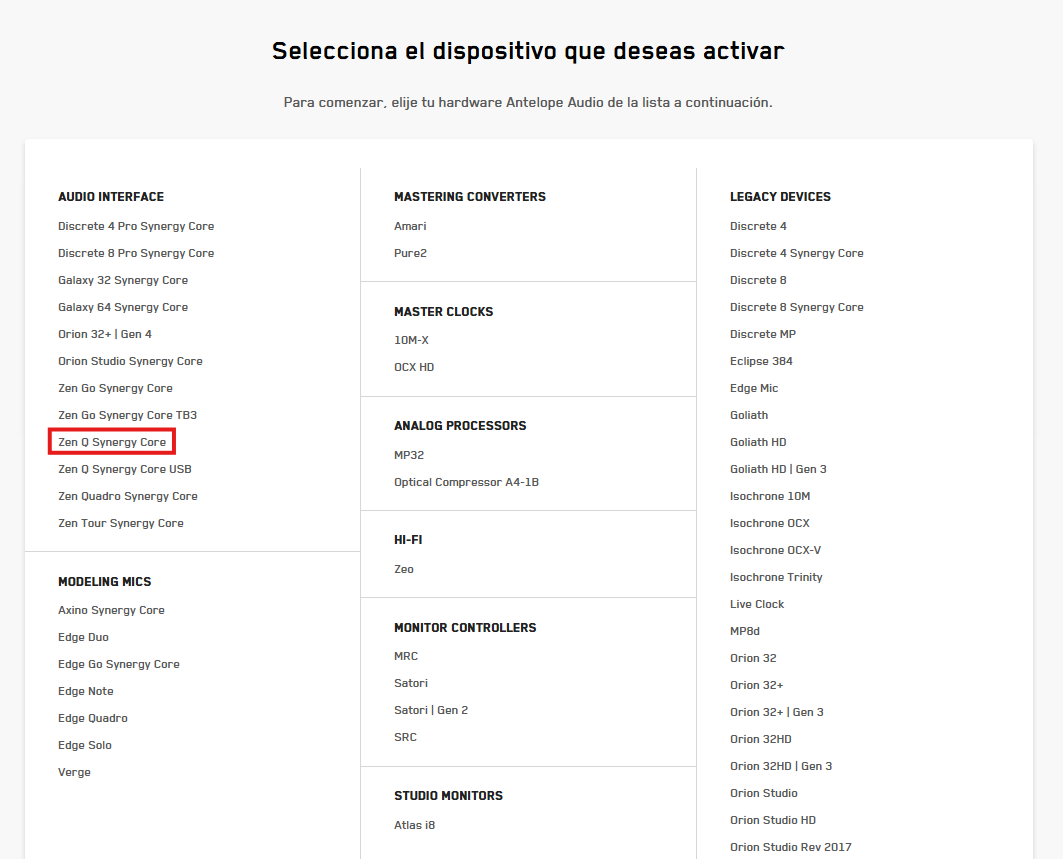The height and width of the screenshot is (859, 1063).
Task: Select Satori | Gen 2
Action: (x=431, y=710)
